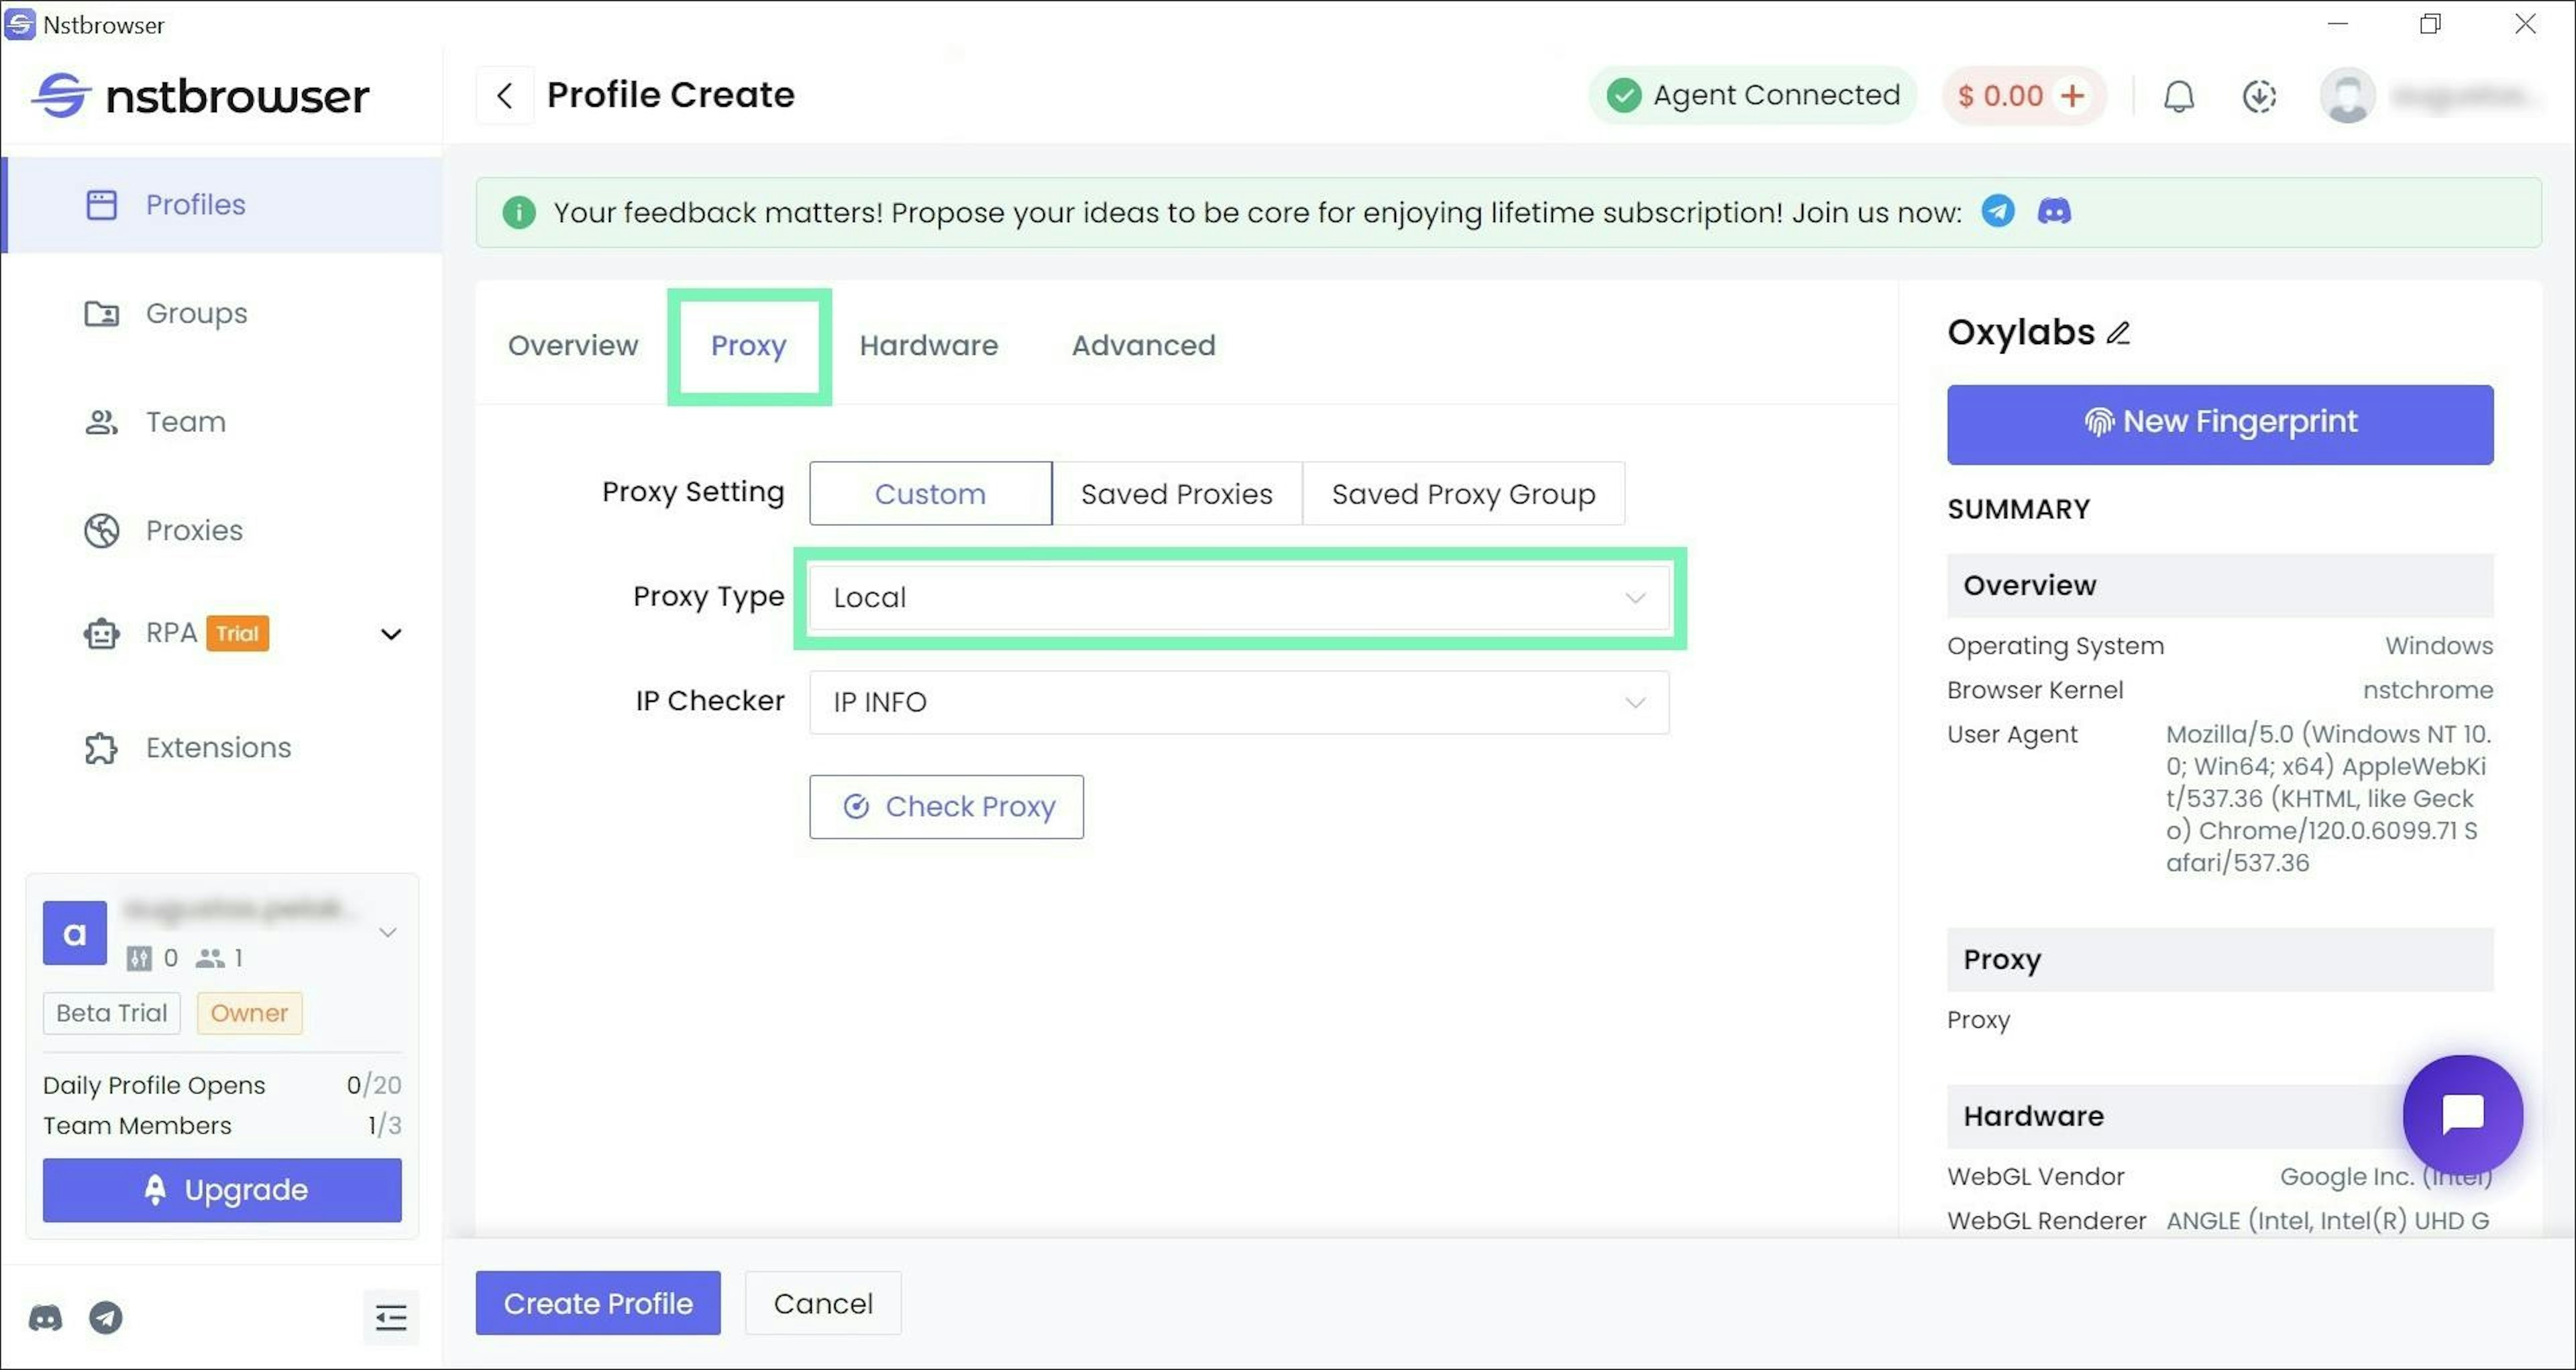Open the Profiles section
Image resolution: width=2576 pixels, height=1370 pixels.
click(x=222, y=205)
